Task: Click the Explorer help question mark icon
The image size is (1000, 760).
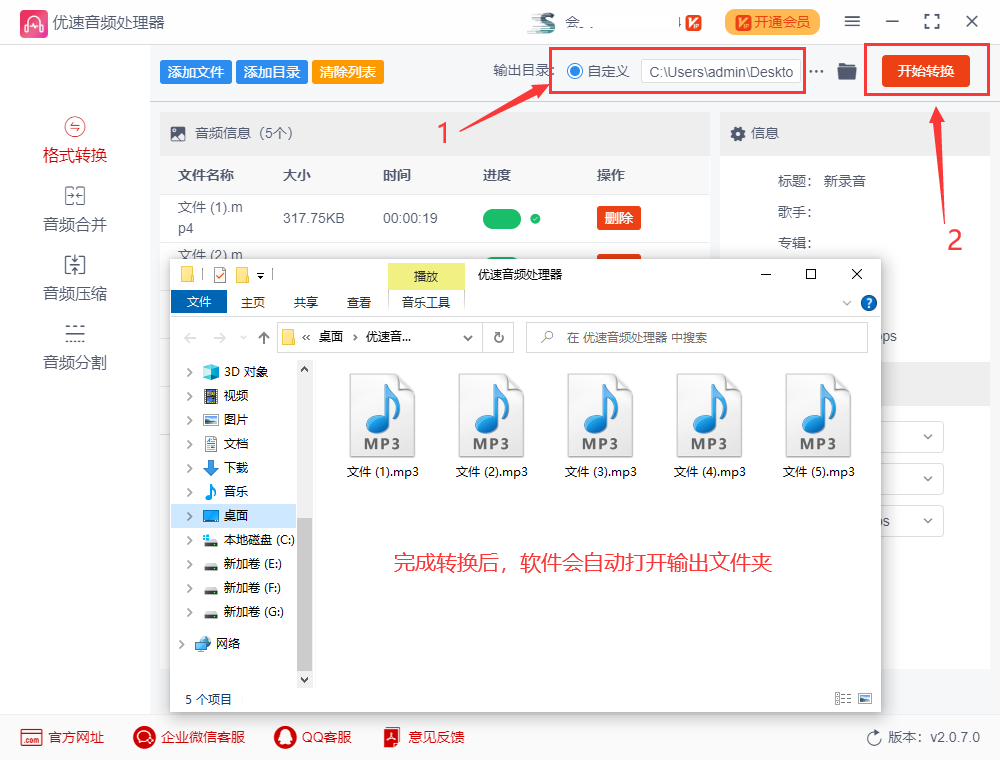Action: pyautogui.click(x=869, y=303)
